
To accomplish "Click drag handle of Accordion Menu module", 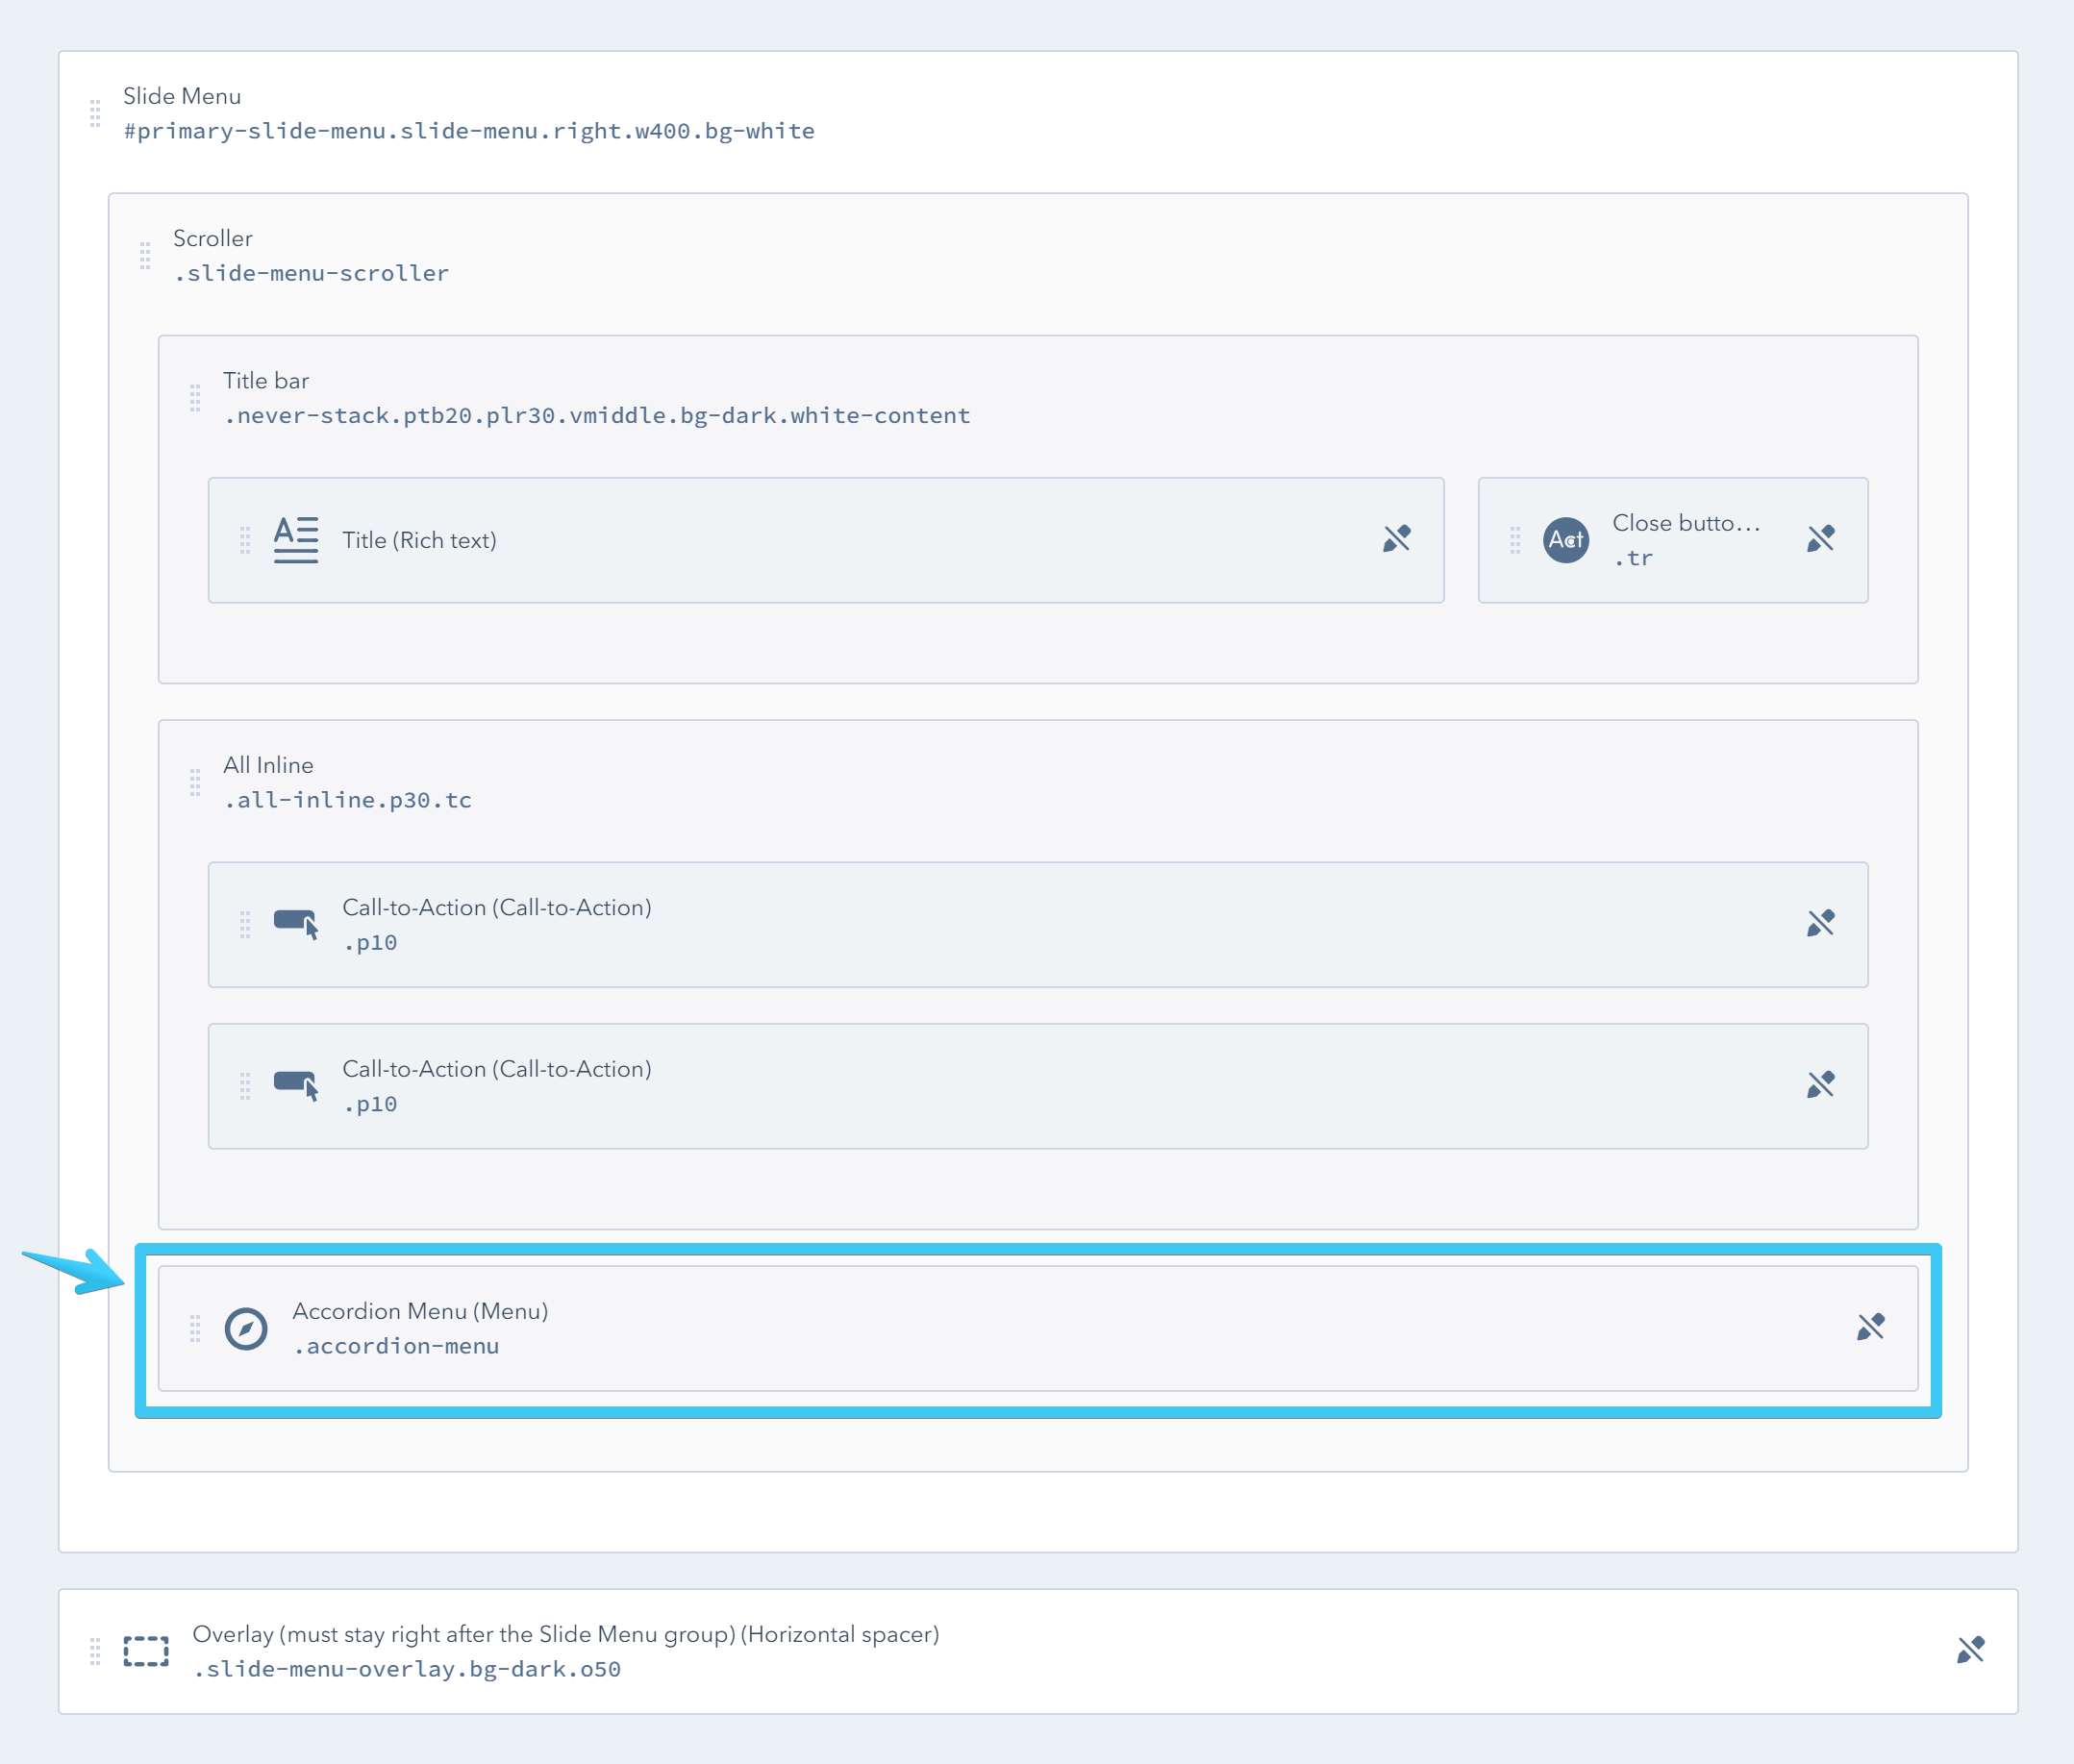I will [x=195, y=1329].
